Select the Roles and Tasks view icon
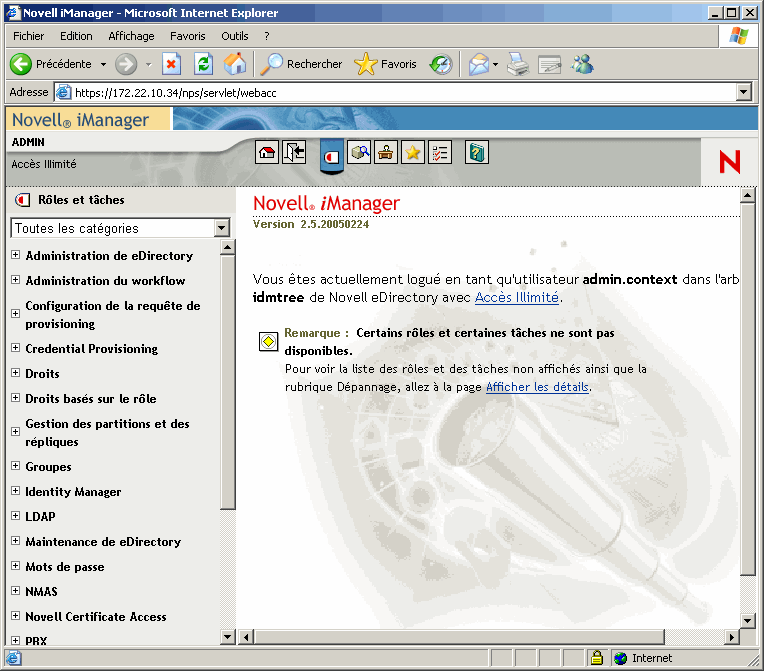Image resolution: width=764 pixels, height=671 pixels. click(332, 156)
